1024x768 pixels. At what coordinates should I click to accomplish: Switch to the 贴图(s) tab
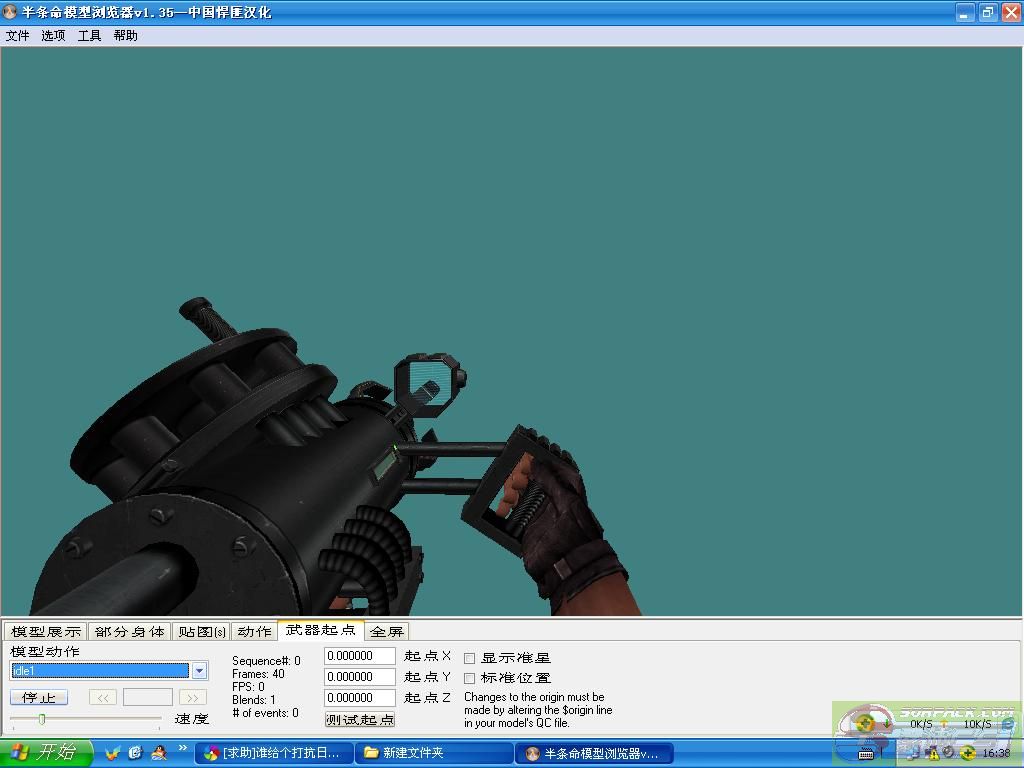tap(202, 631)
